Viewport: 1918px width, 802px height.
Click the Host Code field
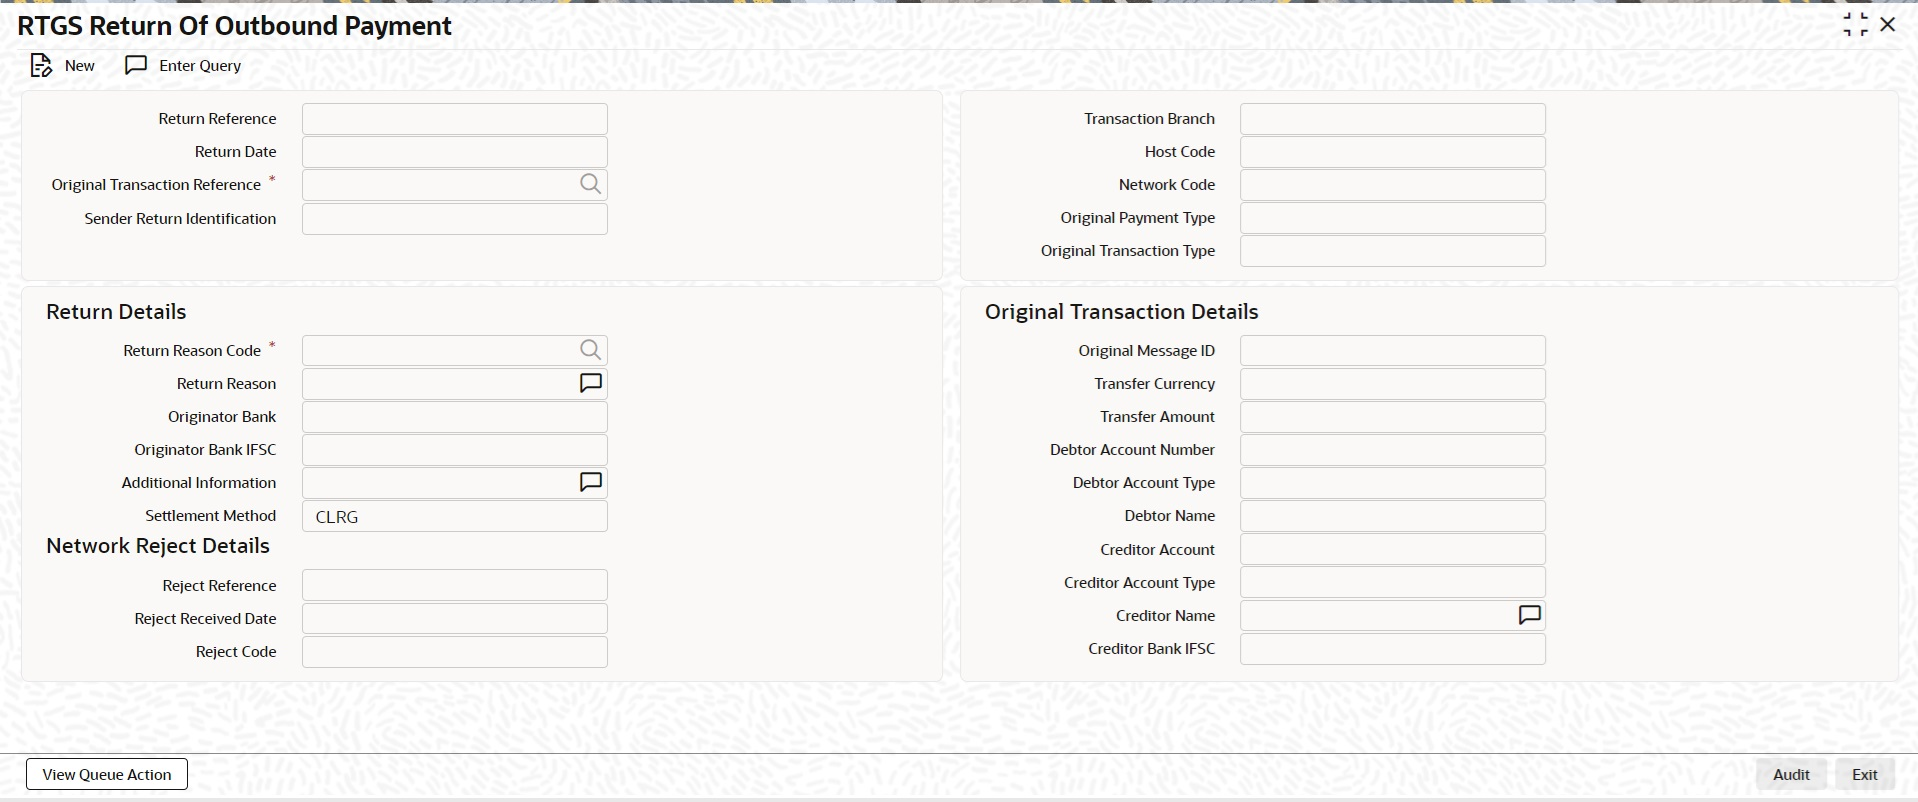point(1393,152)
